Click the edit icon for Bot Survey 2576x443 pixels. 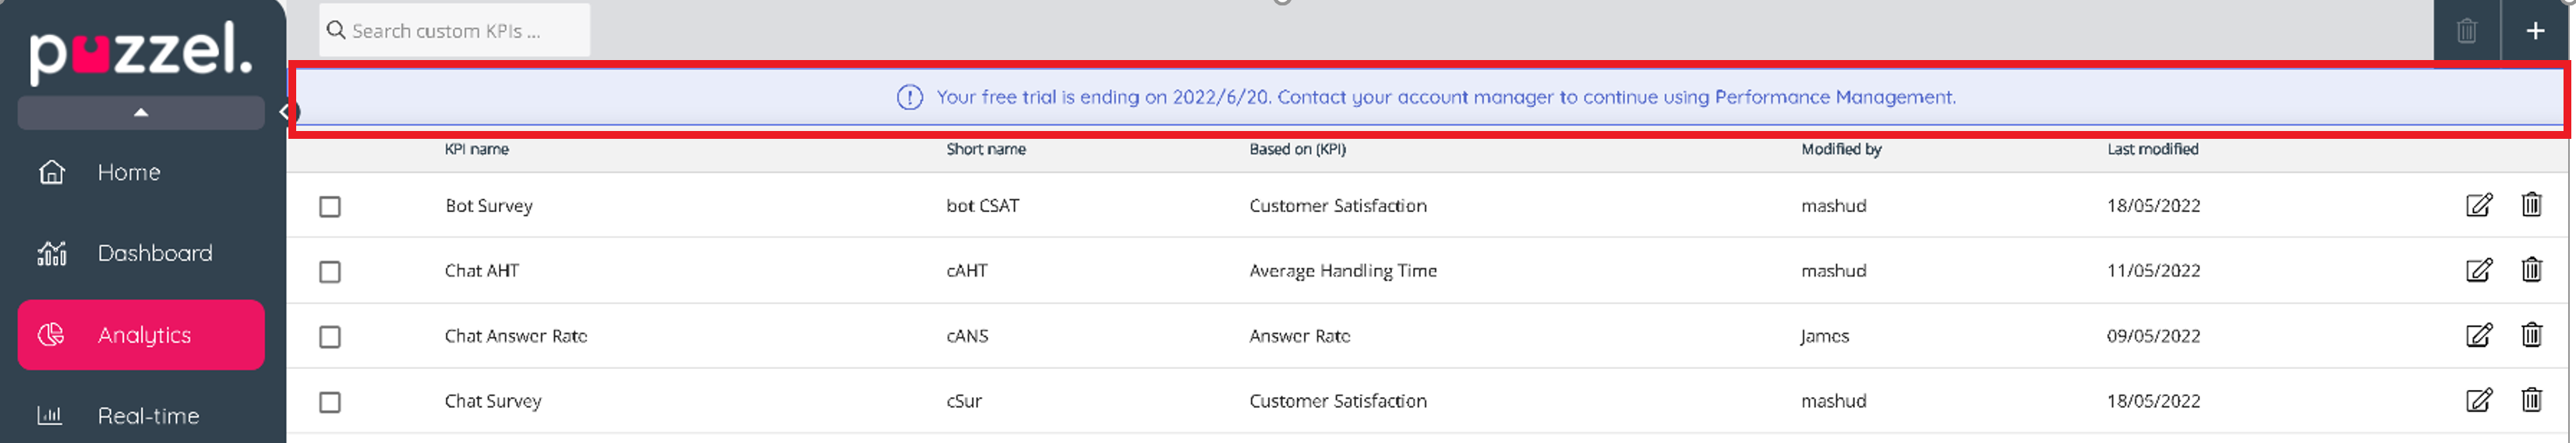click(x=2478, y=205)
